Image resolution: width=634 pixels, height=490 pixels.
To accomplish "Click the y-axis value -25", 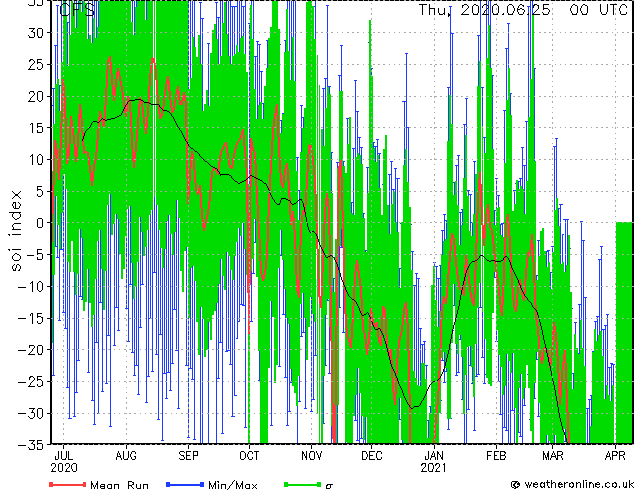I will tap(32, 382).
